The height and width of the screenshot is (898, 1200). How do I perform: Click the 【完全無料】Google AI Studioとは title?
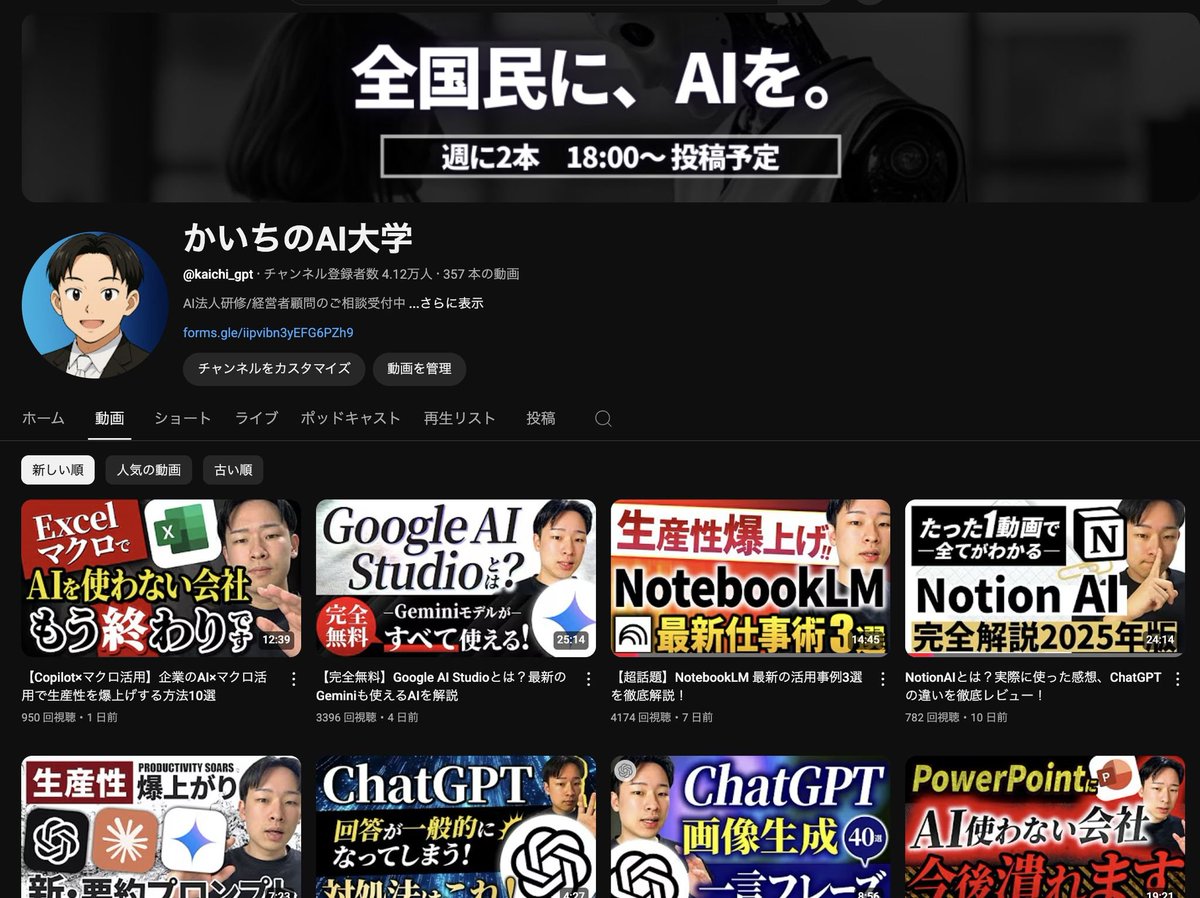[441, 686]
